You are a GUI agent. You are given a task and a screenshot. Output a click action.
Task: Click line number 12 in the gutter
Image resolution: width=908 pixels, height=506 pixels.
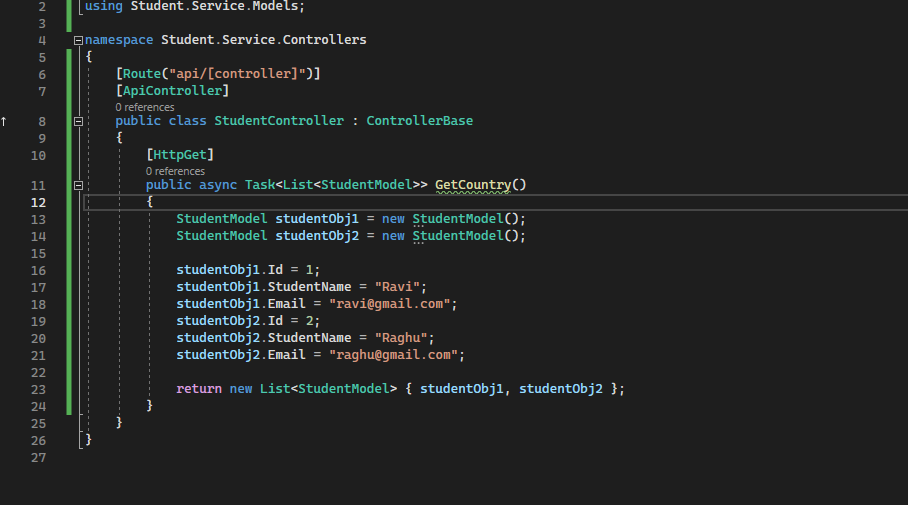coord(39,202)
